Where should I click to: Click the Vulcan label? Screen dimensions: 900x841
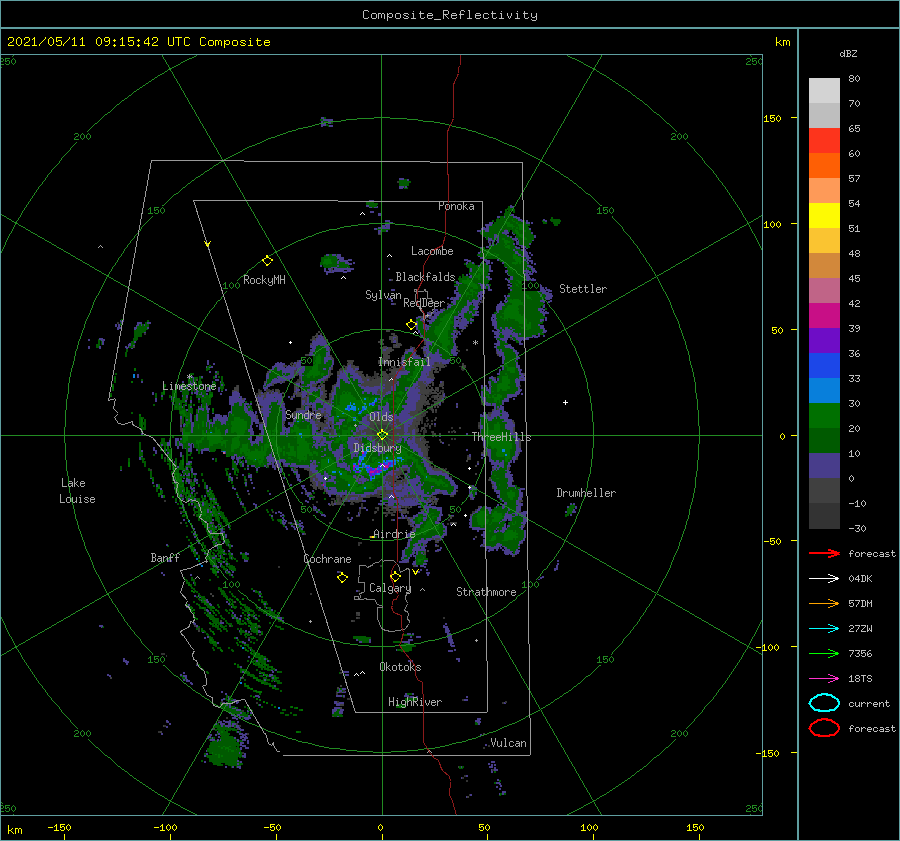(508, 743)
